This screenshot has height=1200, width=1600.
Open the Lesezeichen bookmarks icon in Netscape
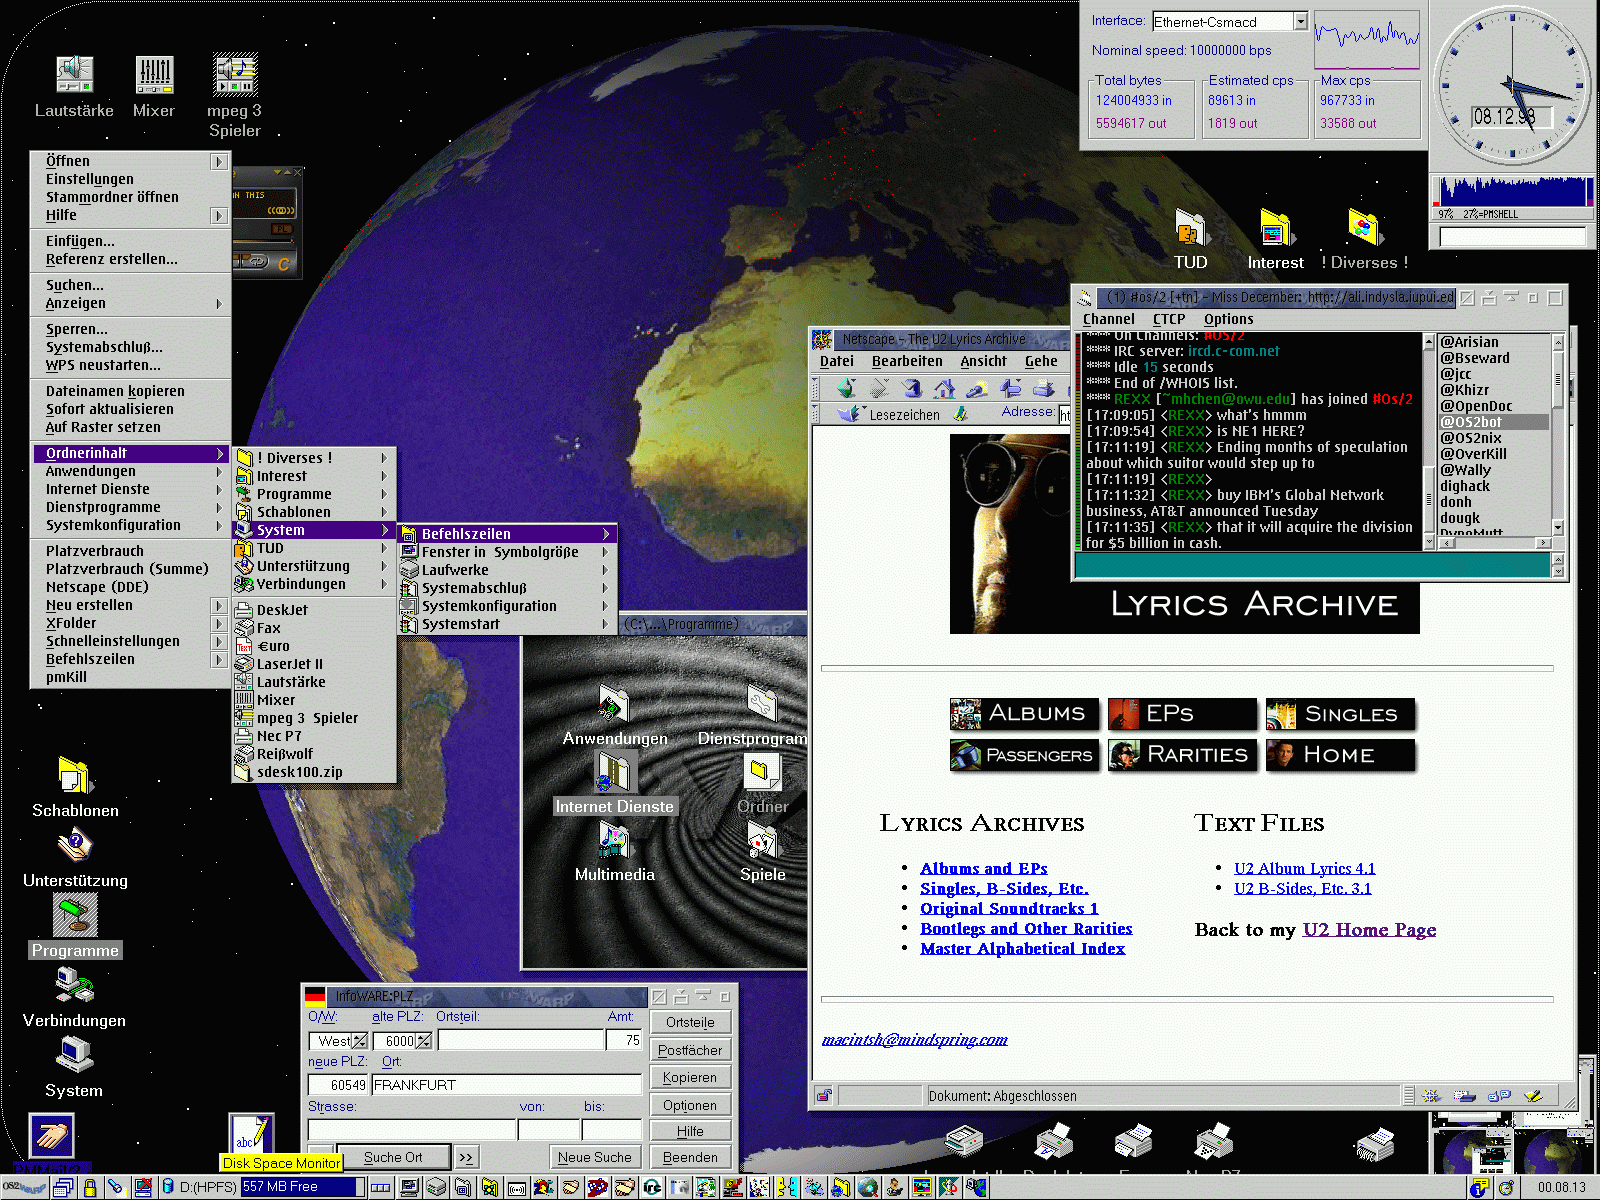point(850,414)
